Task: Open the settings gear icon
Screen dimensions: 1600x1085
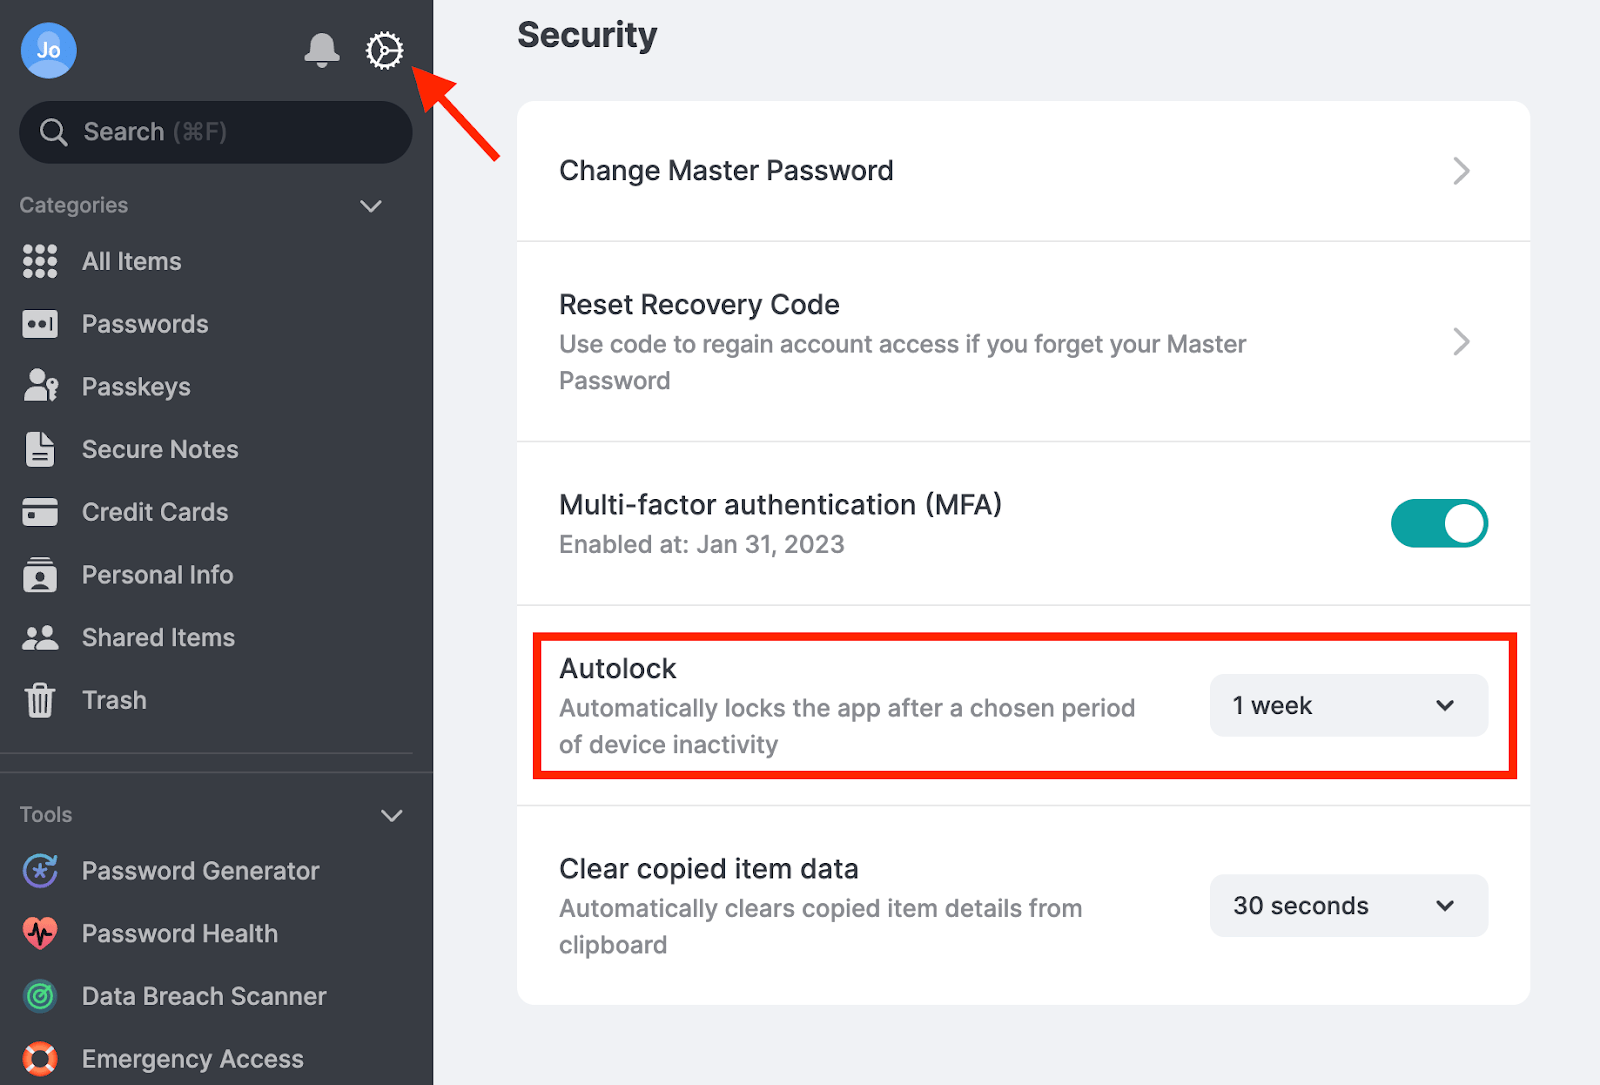Action: coord(385,50)
